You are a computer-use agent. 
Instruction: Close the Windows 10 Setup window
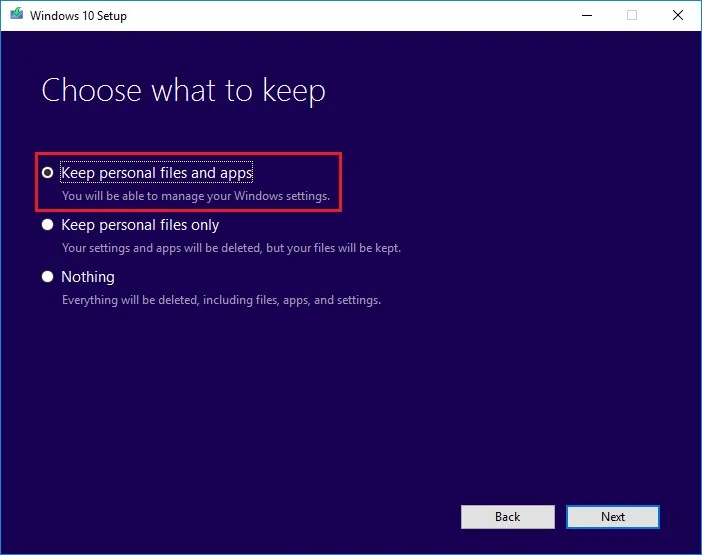coord(678,15)
